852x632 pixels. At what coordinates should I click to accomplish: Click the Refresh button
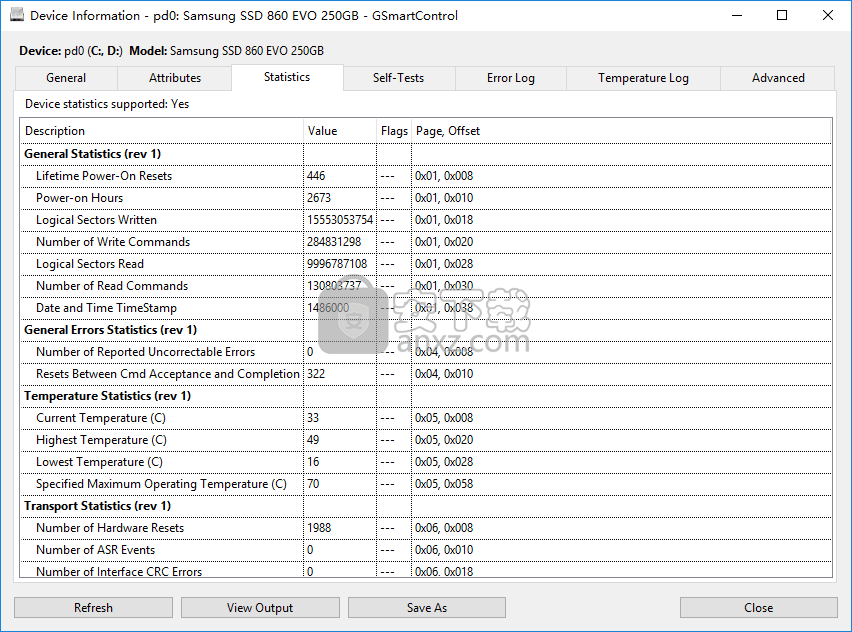(93, 608)
